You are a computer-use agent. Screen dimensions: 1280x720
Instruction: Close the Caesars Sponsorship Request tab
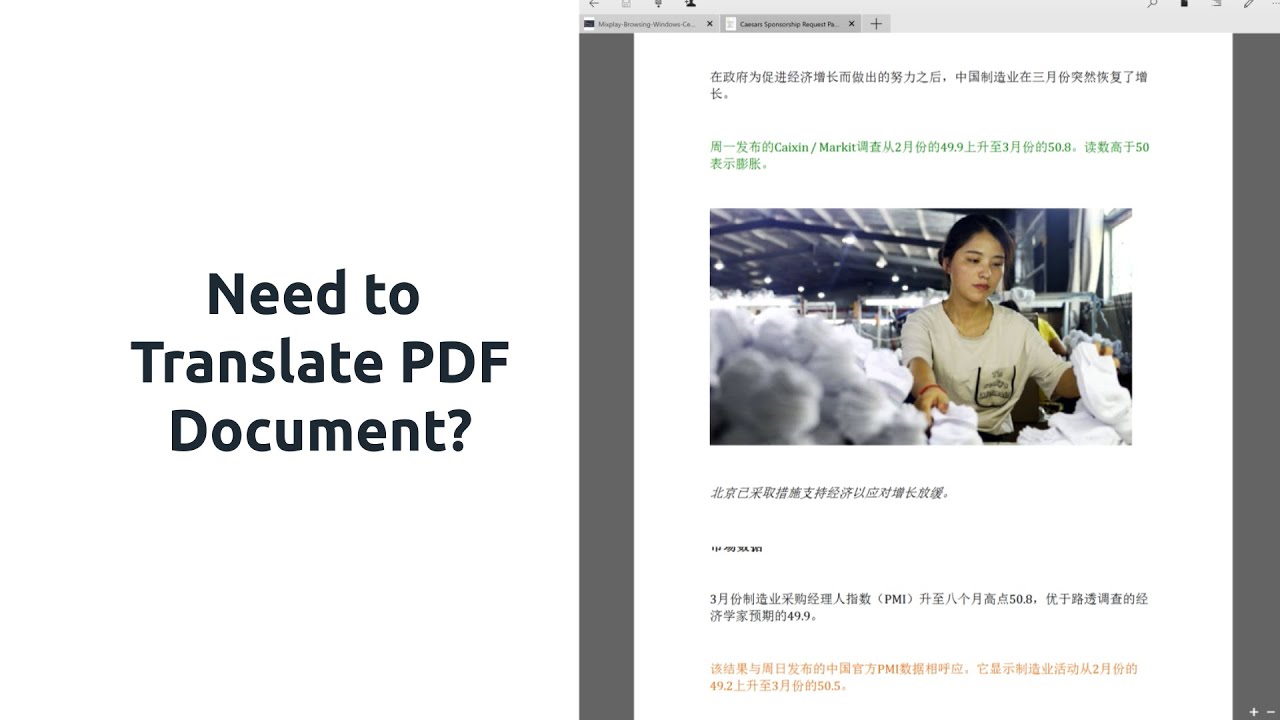[x=851, y=23]
